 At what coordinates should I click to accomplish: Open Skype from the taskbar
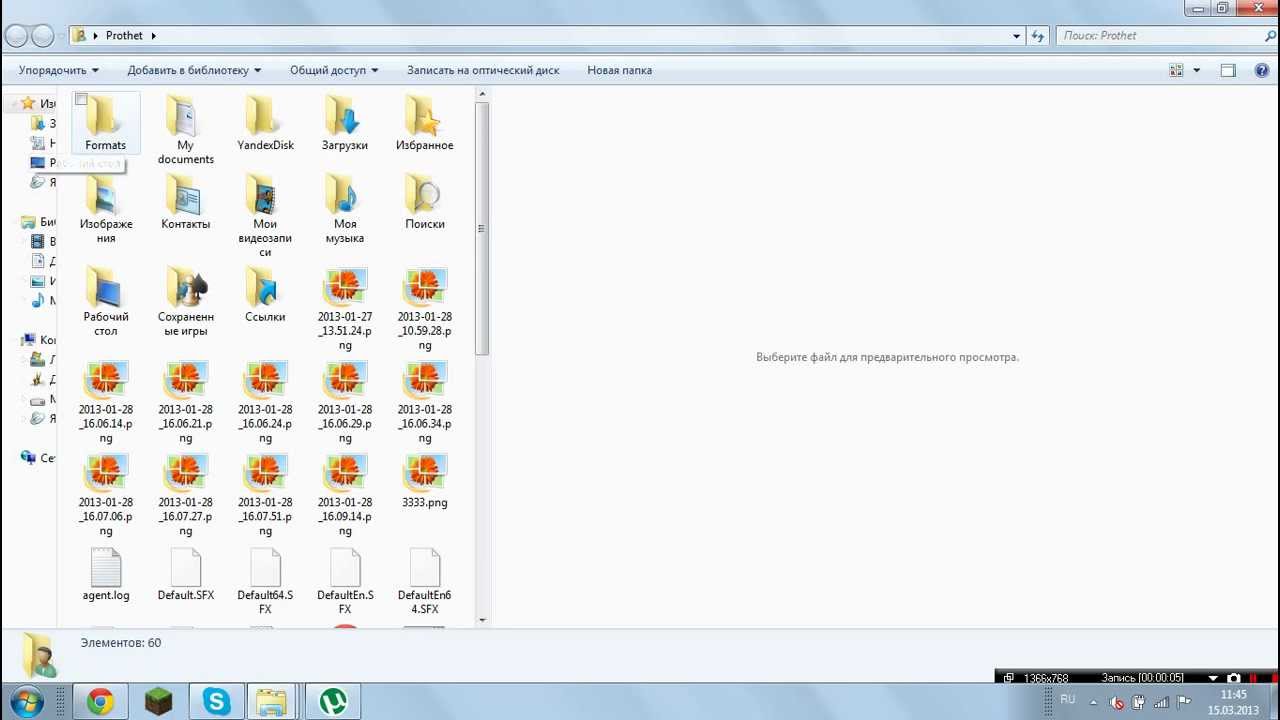216,702
